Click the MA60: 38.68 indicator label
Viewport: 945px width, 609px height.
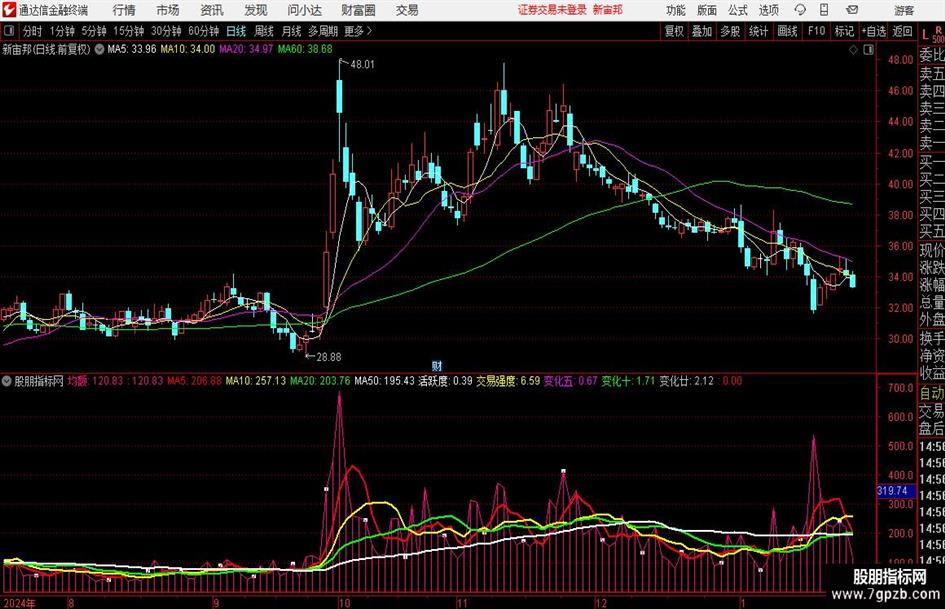pos(305,49)
